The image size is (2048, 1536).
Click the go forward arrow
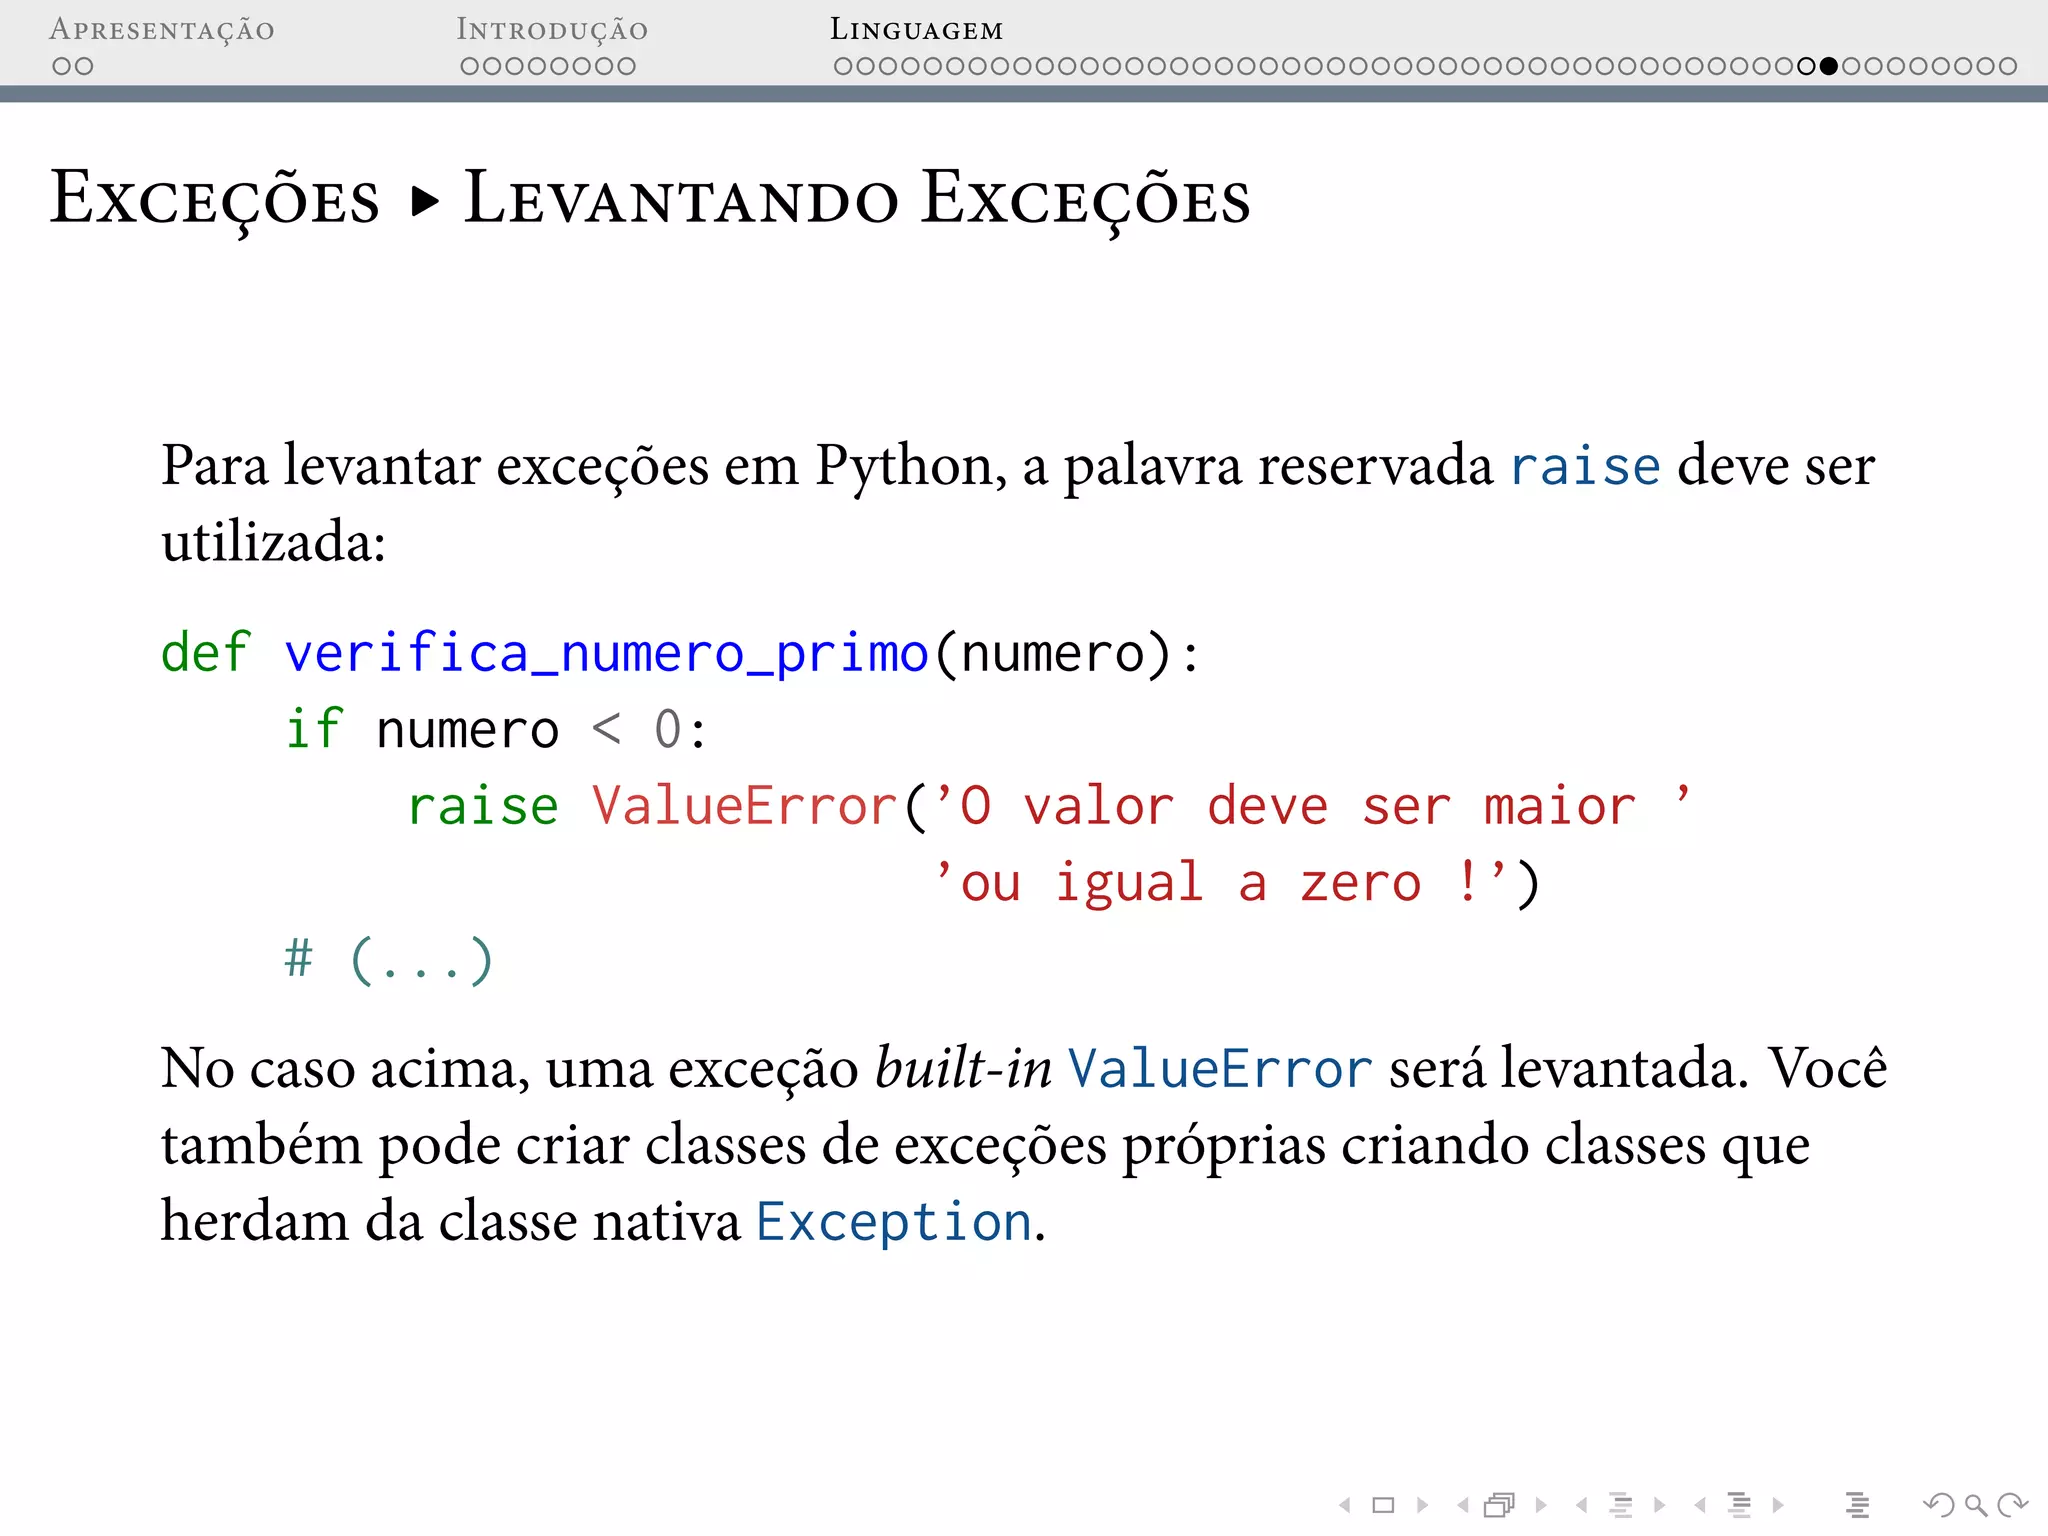[x=2012, y=1505]
